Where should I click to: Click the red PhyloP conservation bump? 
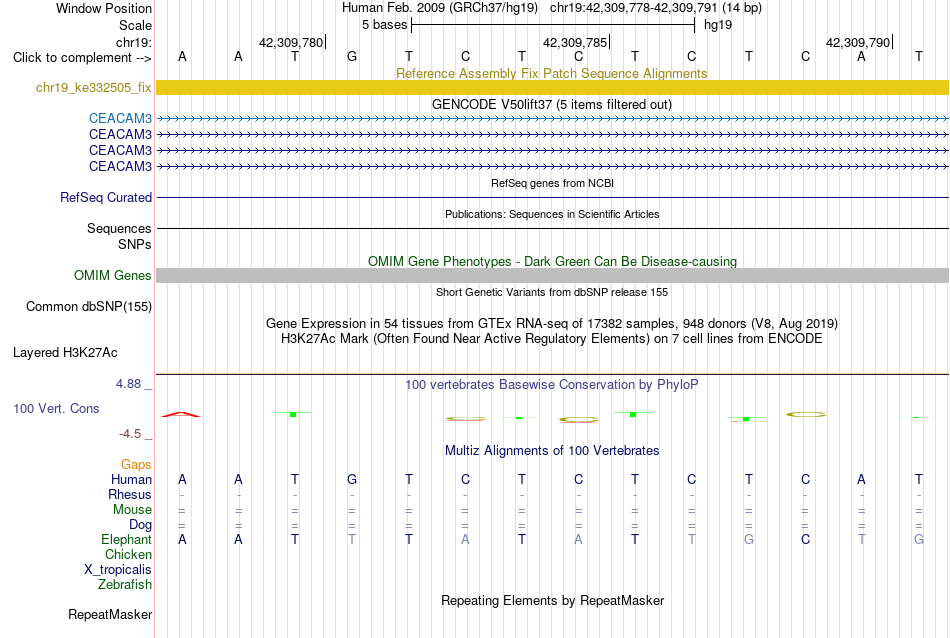coord(181,414)
